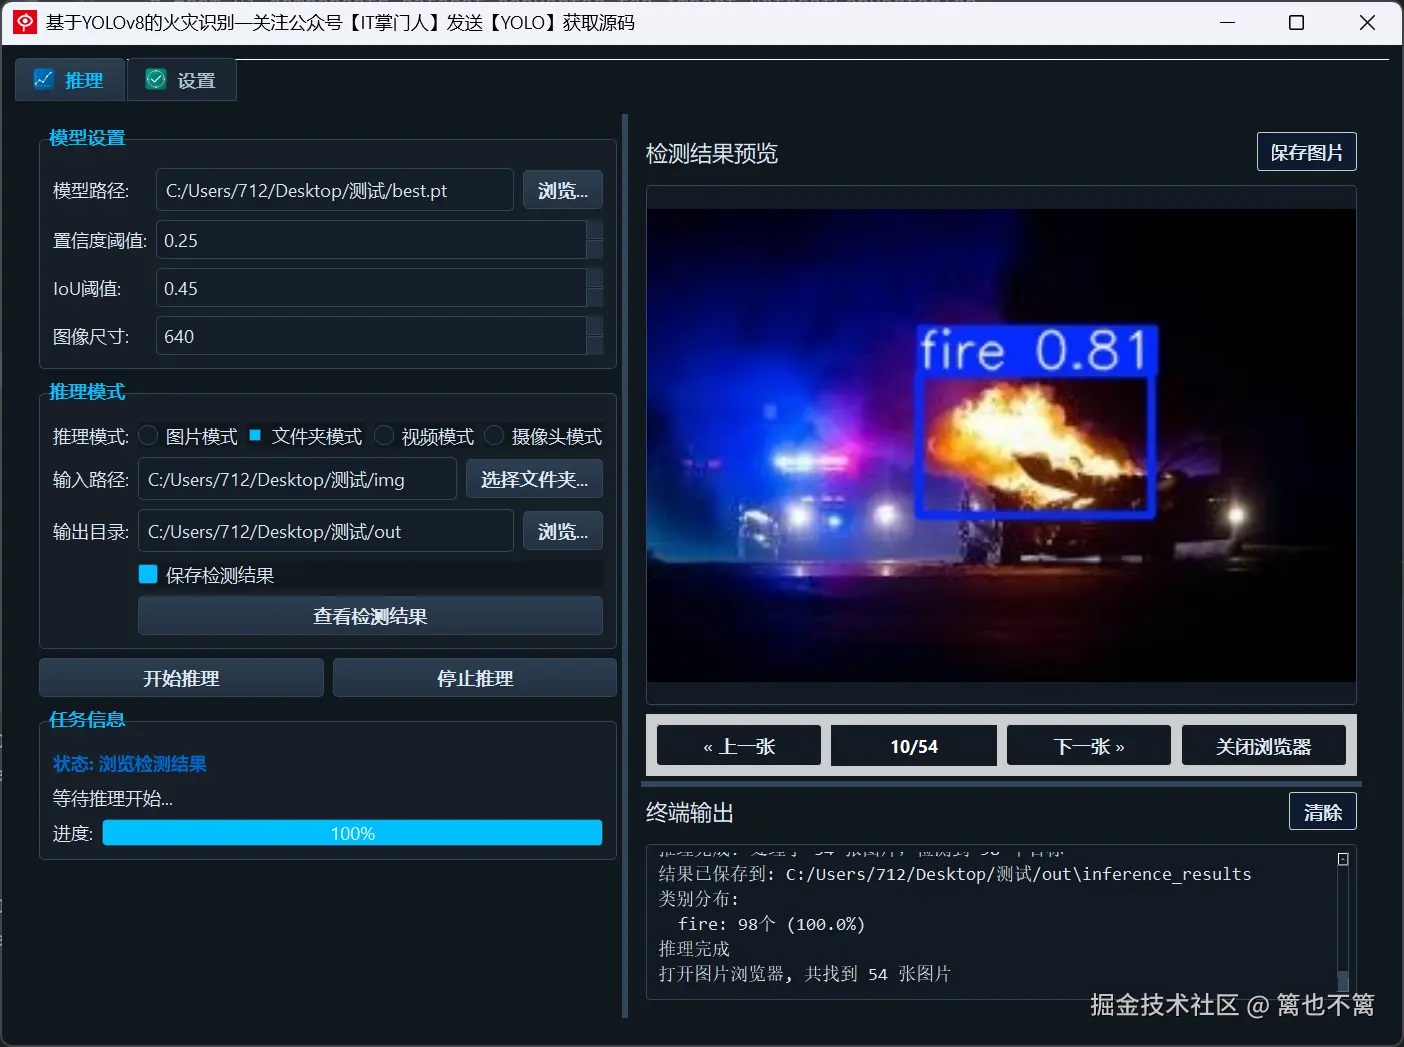Click 清除 to clear terminal output
The width and height of the screenshot is (1404, 1047).
(x=1322, y=811)
